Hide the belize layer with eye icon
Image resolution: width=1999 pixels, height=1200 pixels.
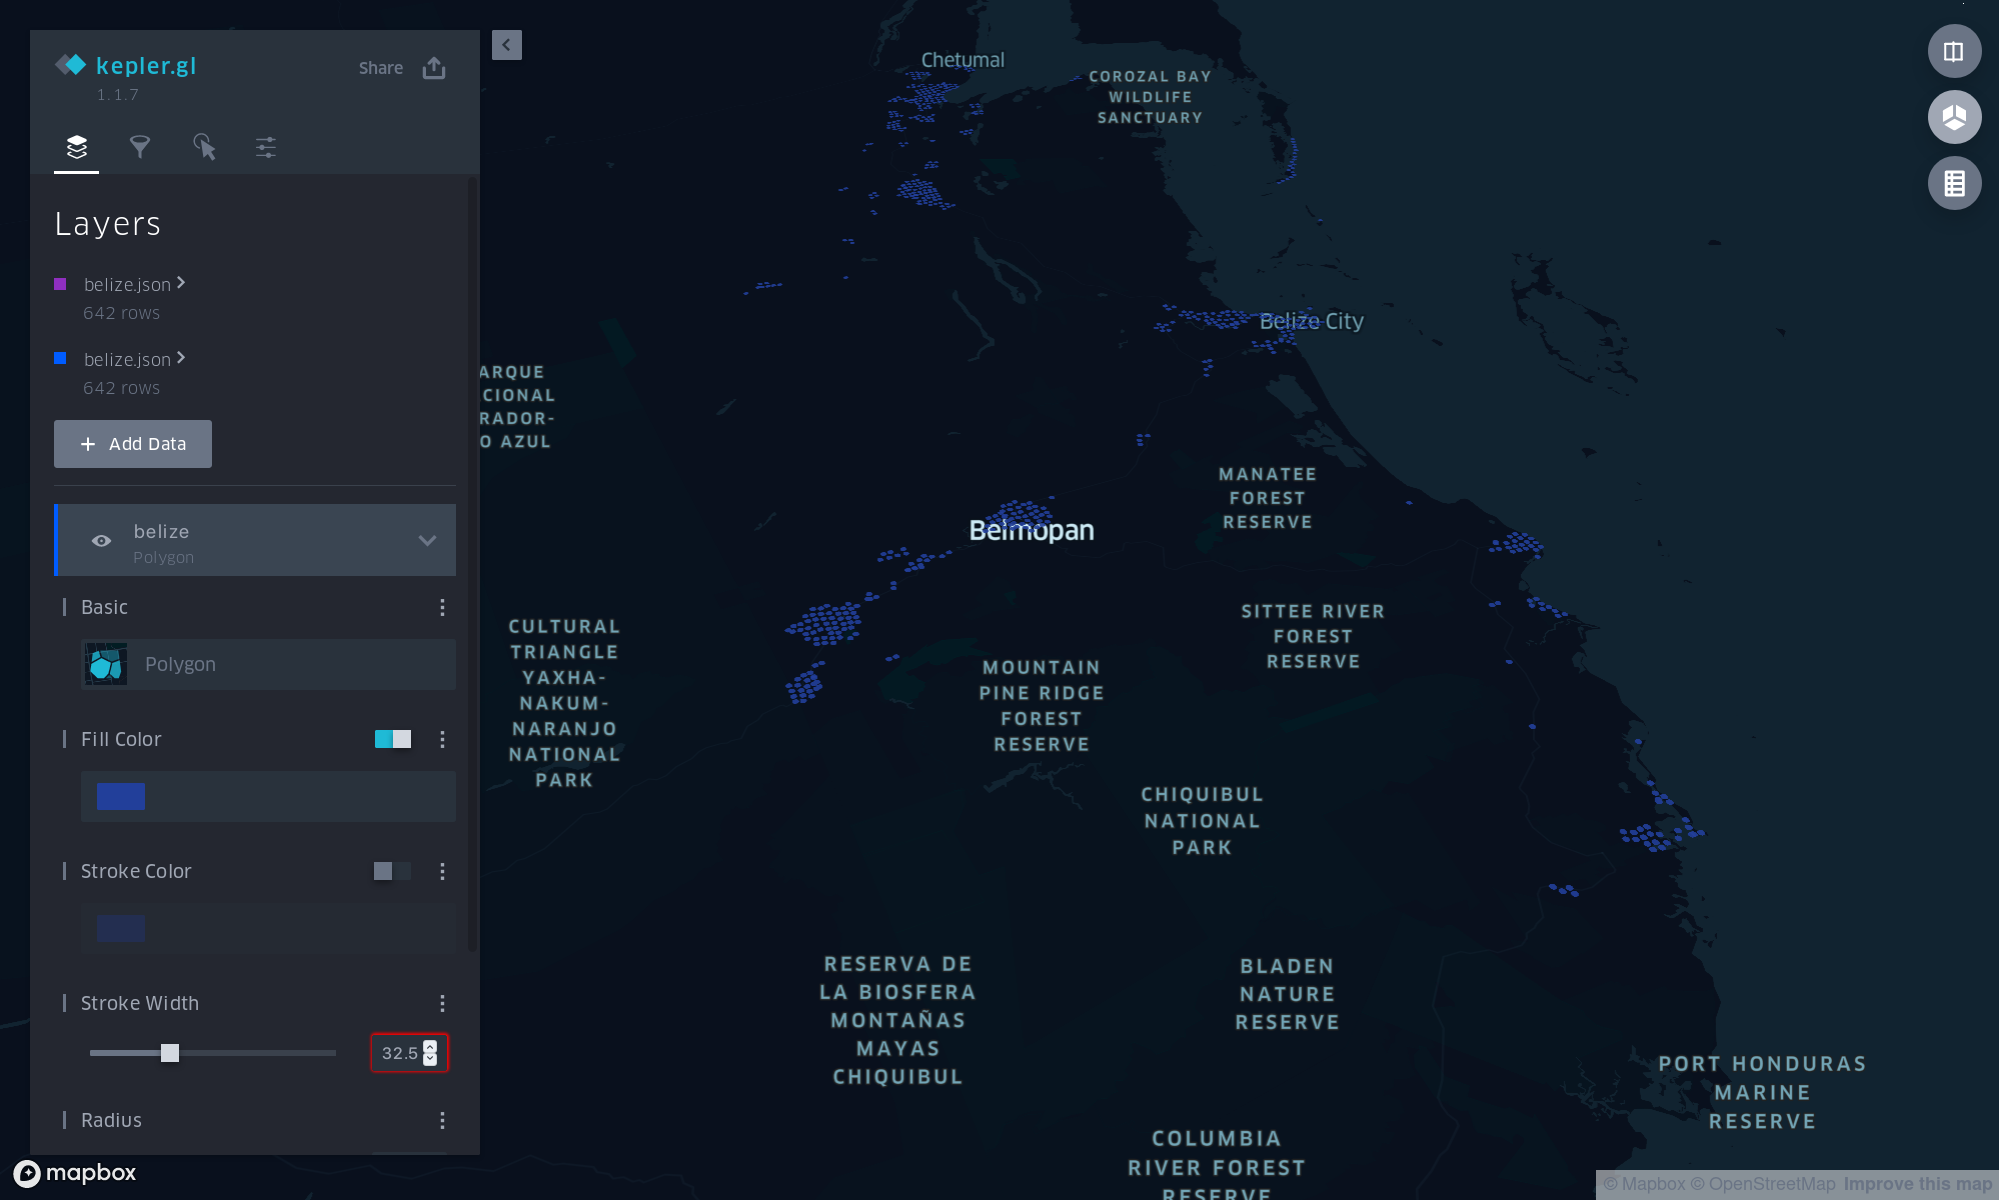pos(101,541)
